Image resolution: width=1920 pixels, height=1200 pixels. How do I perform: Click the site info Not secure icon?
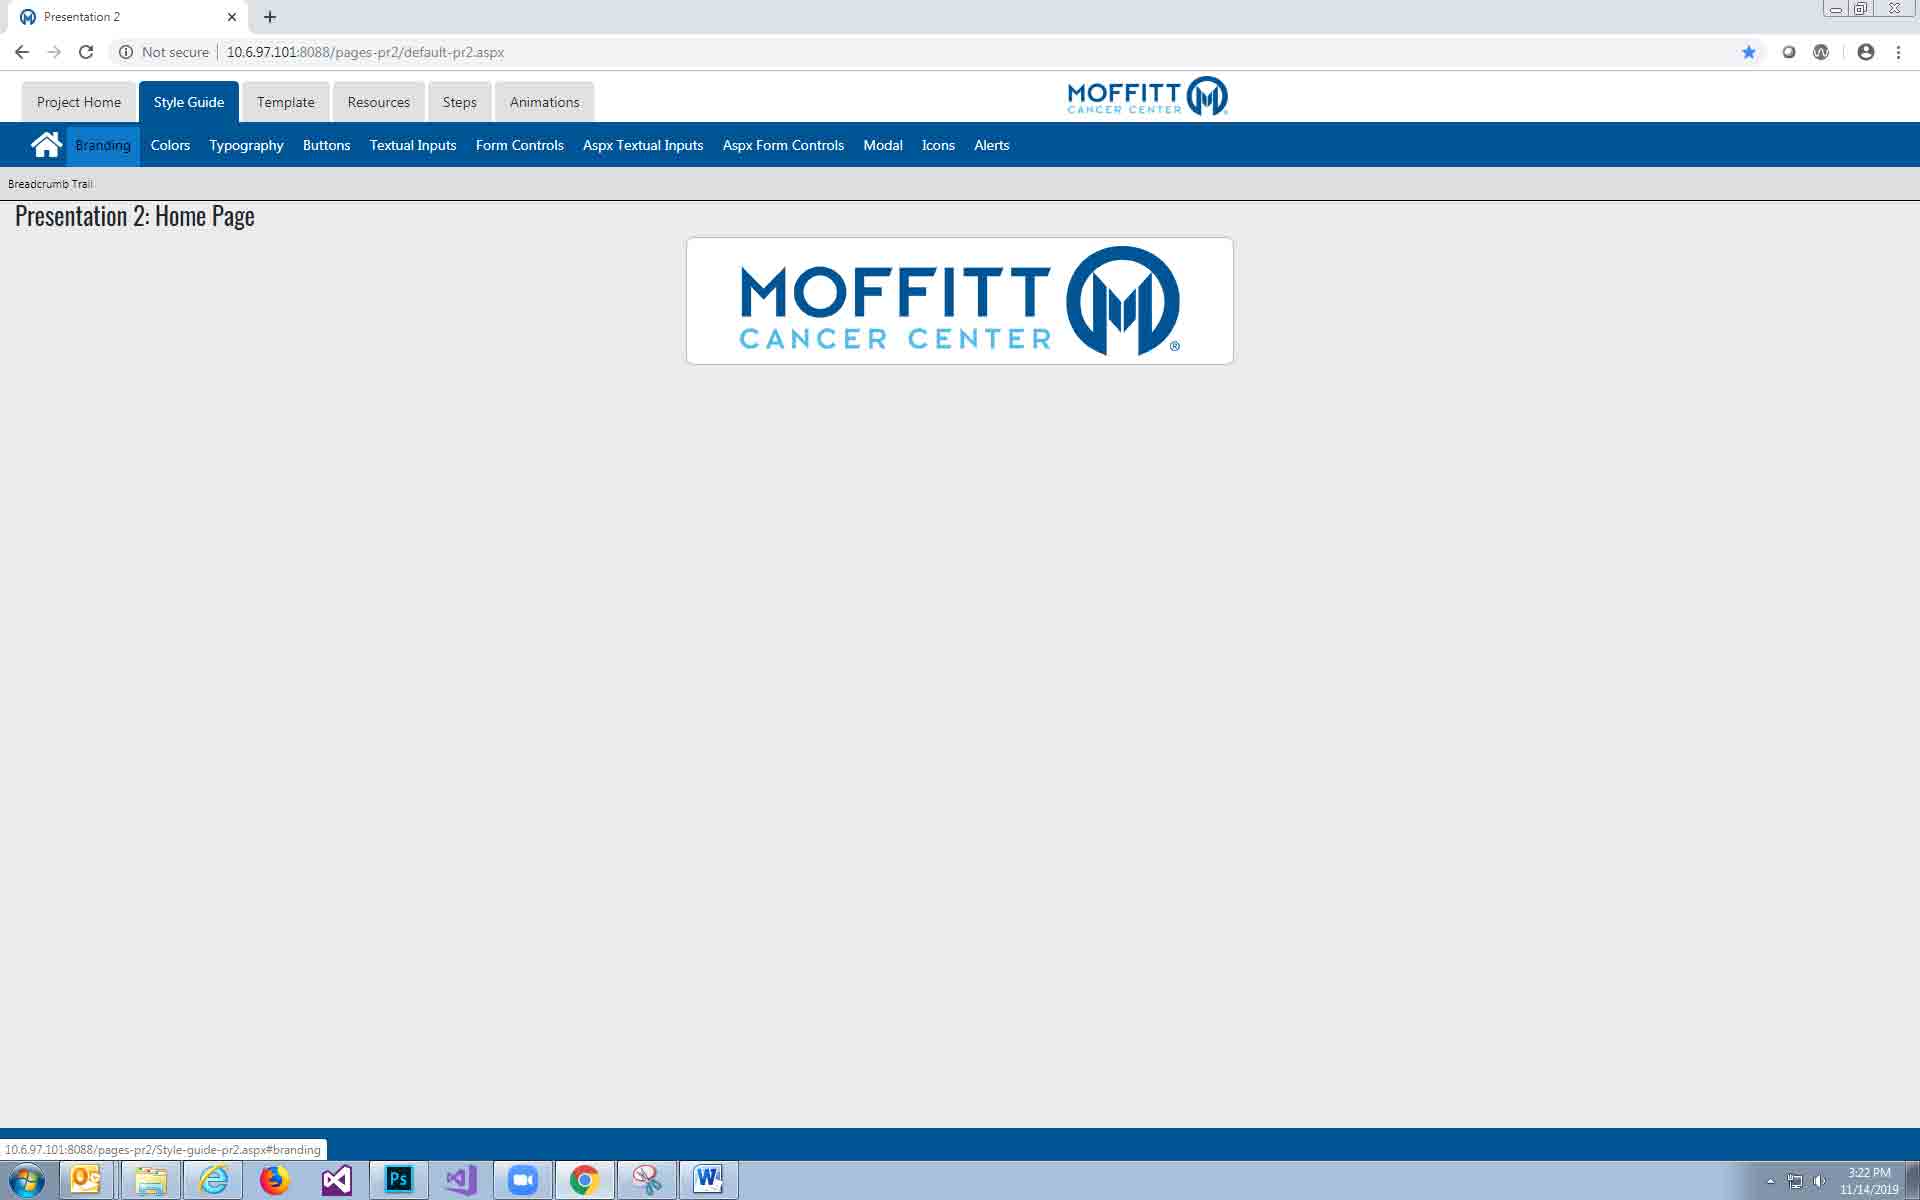point(126,52)
